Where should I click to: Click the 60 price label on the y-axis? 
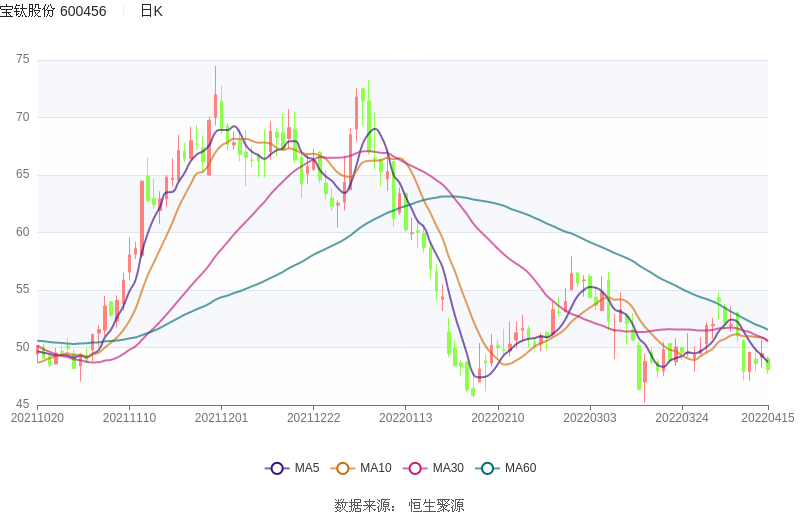23,232
